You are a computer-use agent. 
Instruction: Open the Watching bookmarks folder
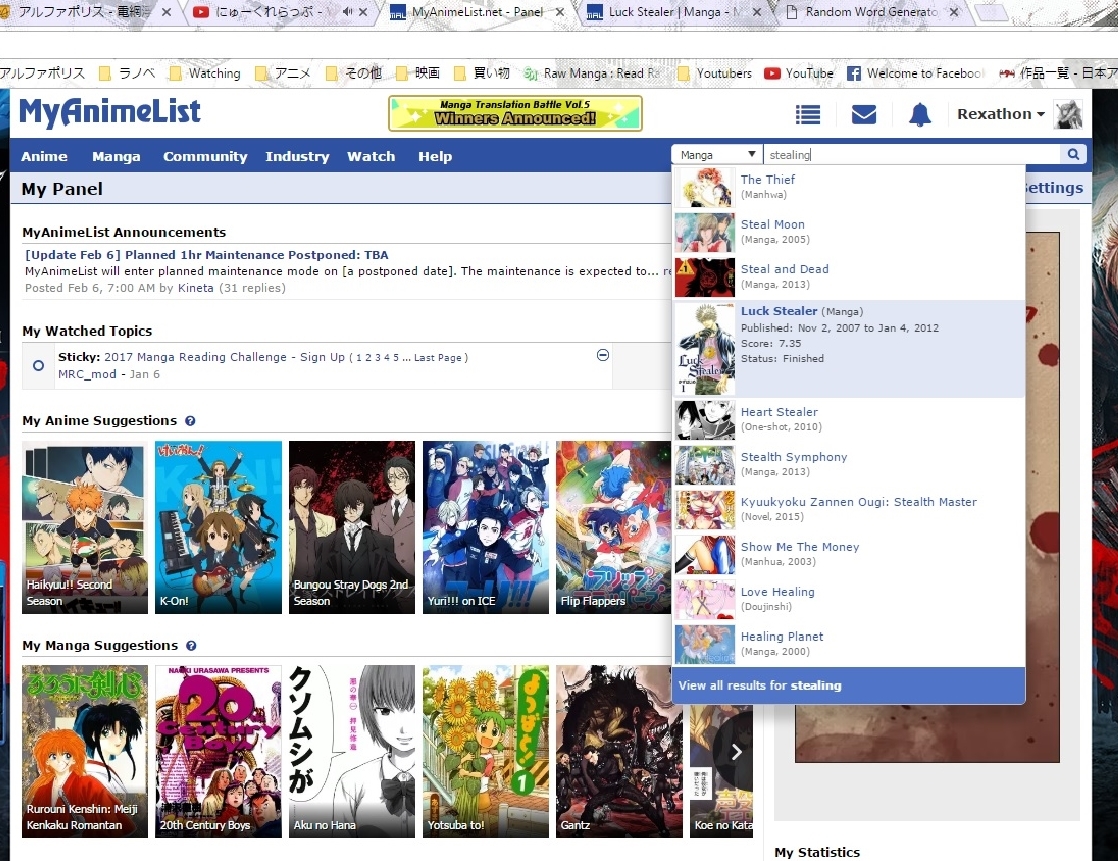[x=206, y=73]
